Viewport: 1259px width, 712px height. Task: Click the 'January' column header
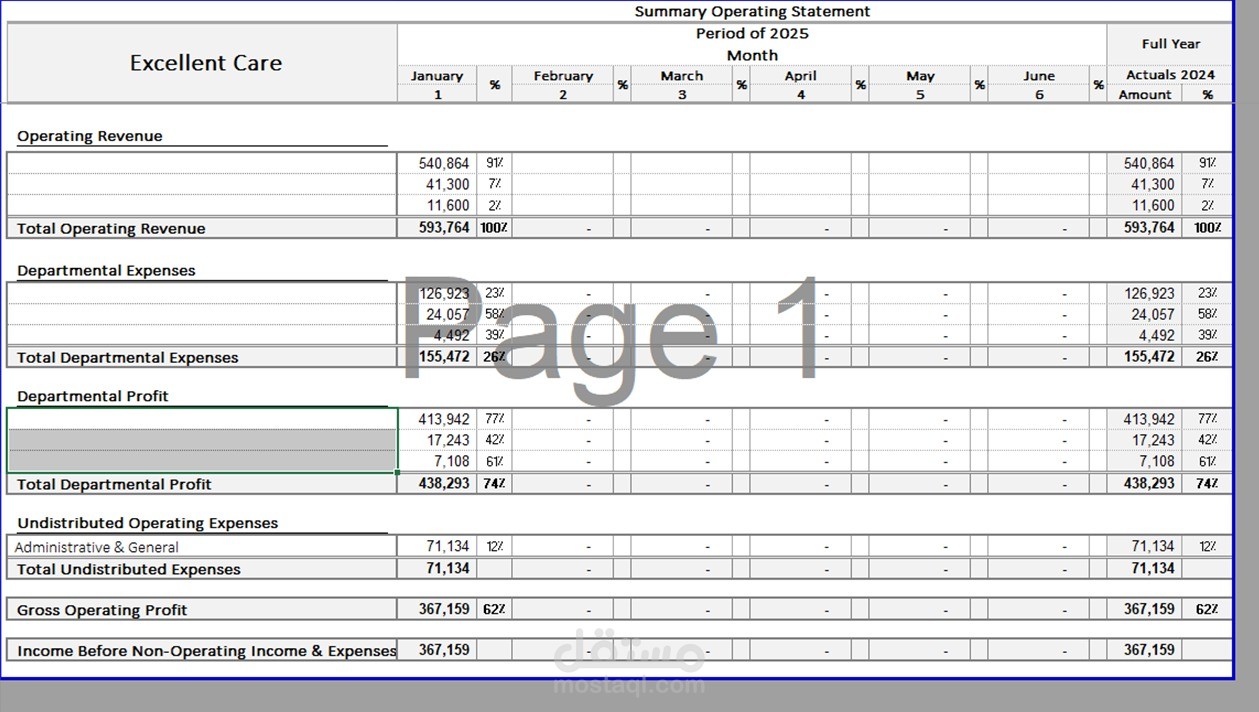click(437, 76)
